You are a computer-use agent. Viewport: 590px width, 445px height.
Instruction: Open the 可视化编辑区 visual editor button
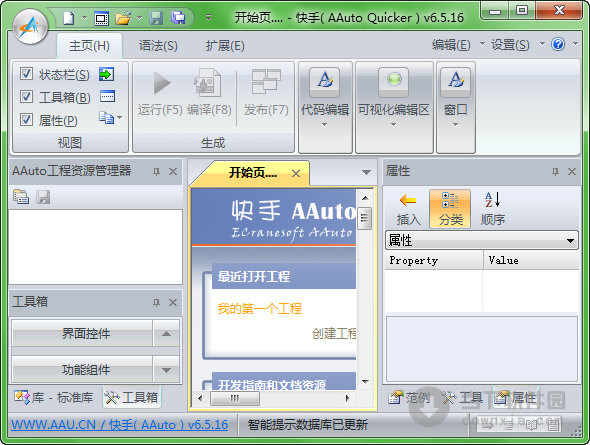[x=394, y=107]
